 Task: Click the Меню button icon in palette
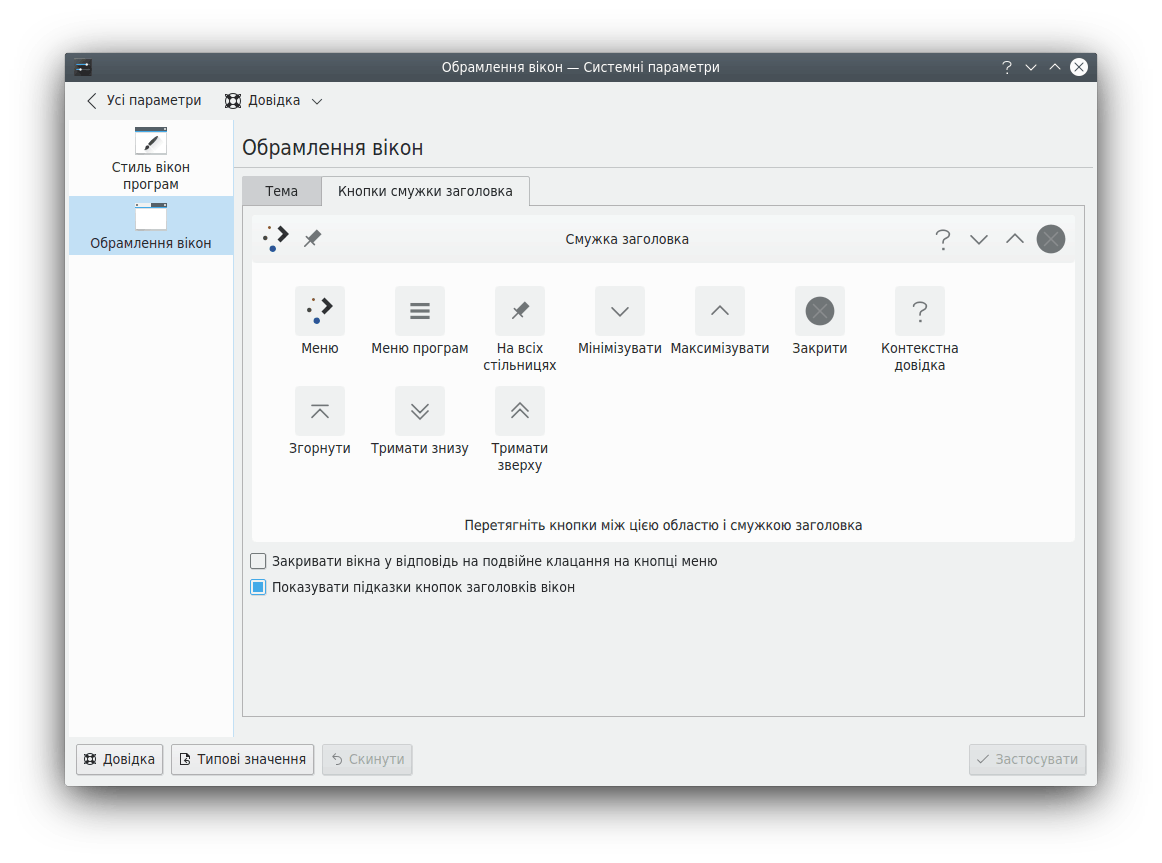[x=320, y=311]
